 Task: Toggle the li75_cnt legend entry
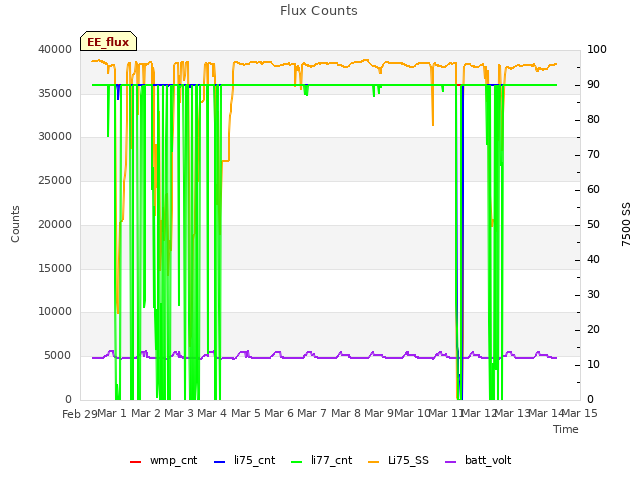[244, 460]
